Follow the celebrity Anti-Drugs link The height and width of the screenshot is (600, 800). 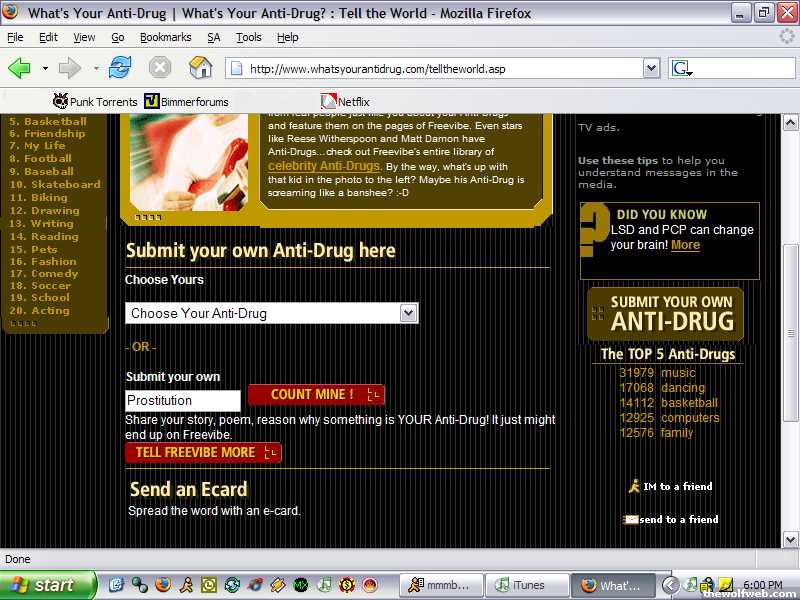coord(324,165)
